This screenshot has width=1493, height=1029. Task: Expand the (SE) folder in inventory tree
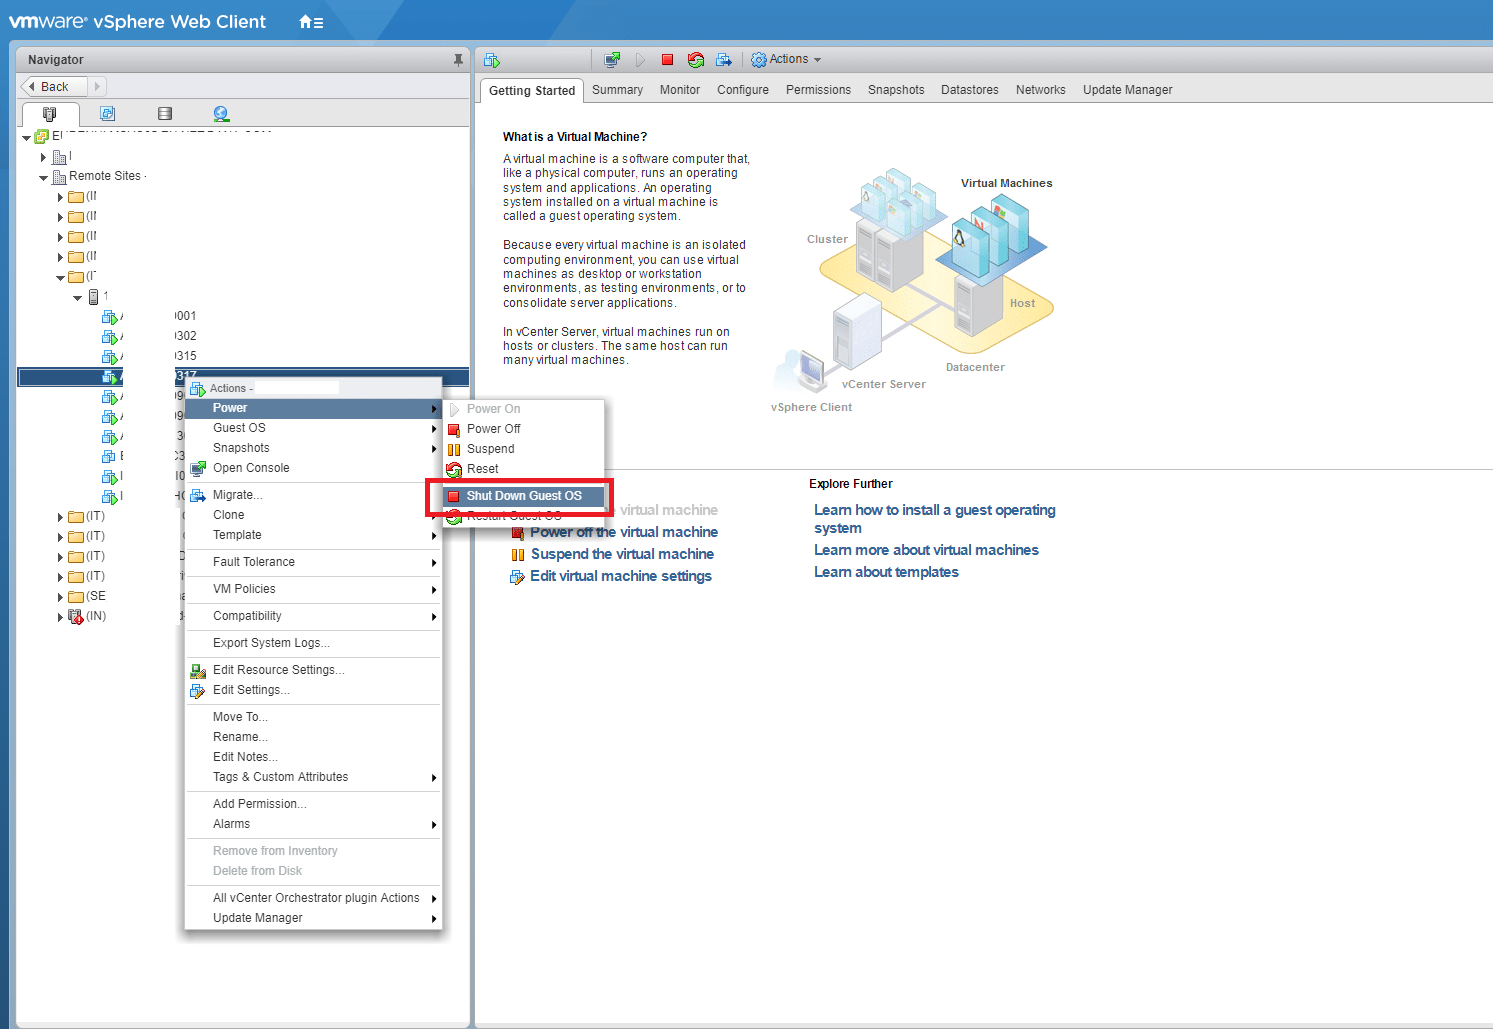(60, 597)
